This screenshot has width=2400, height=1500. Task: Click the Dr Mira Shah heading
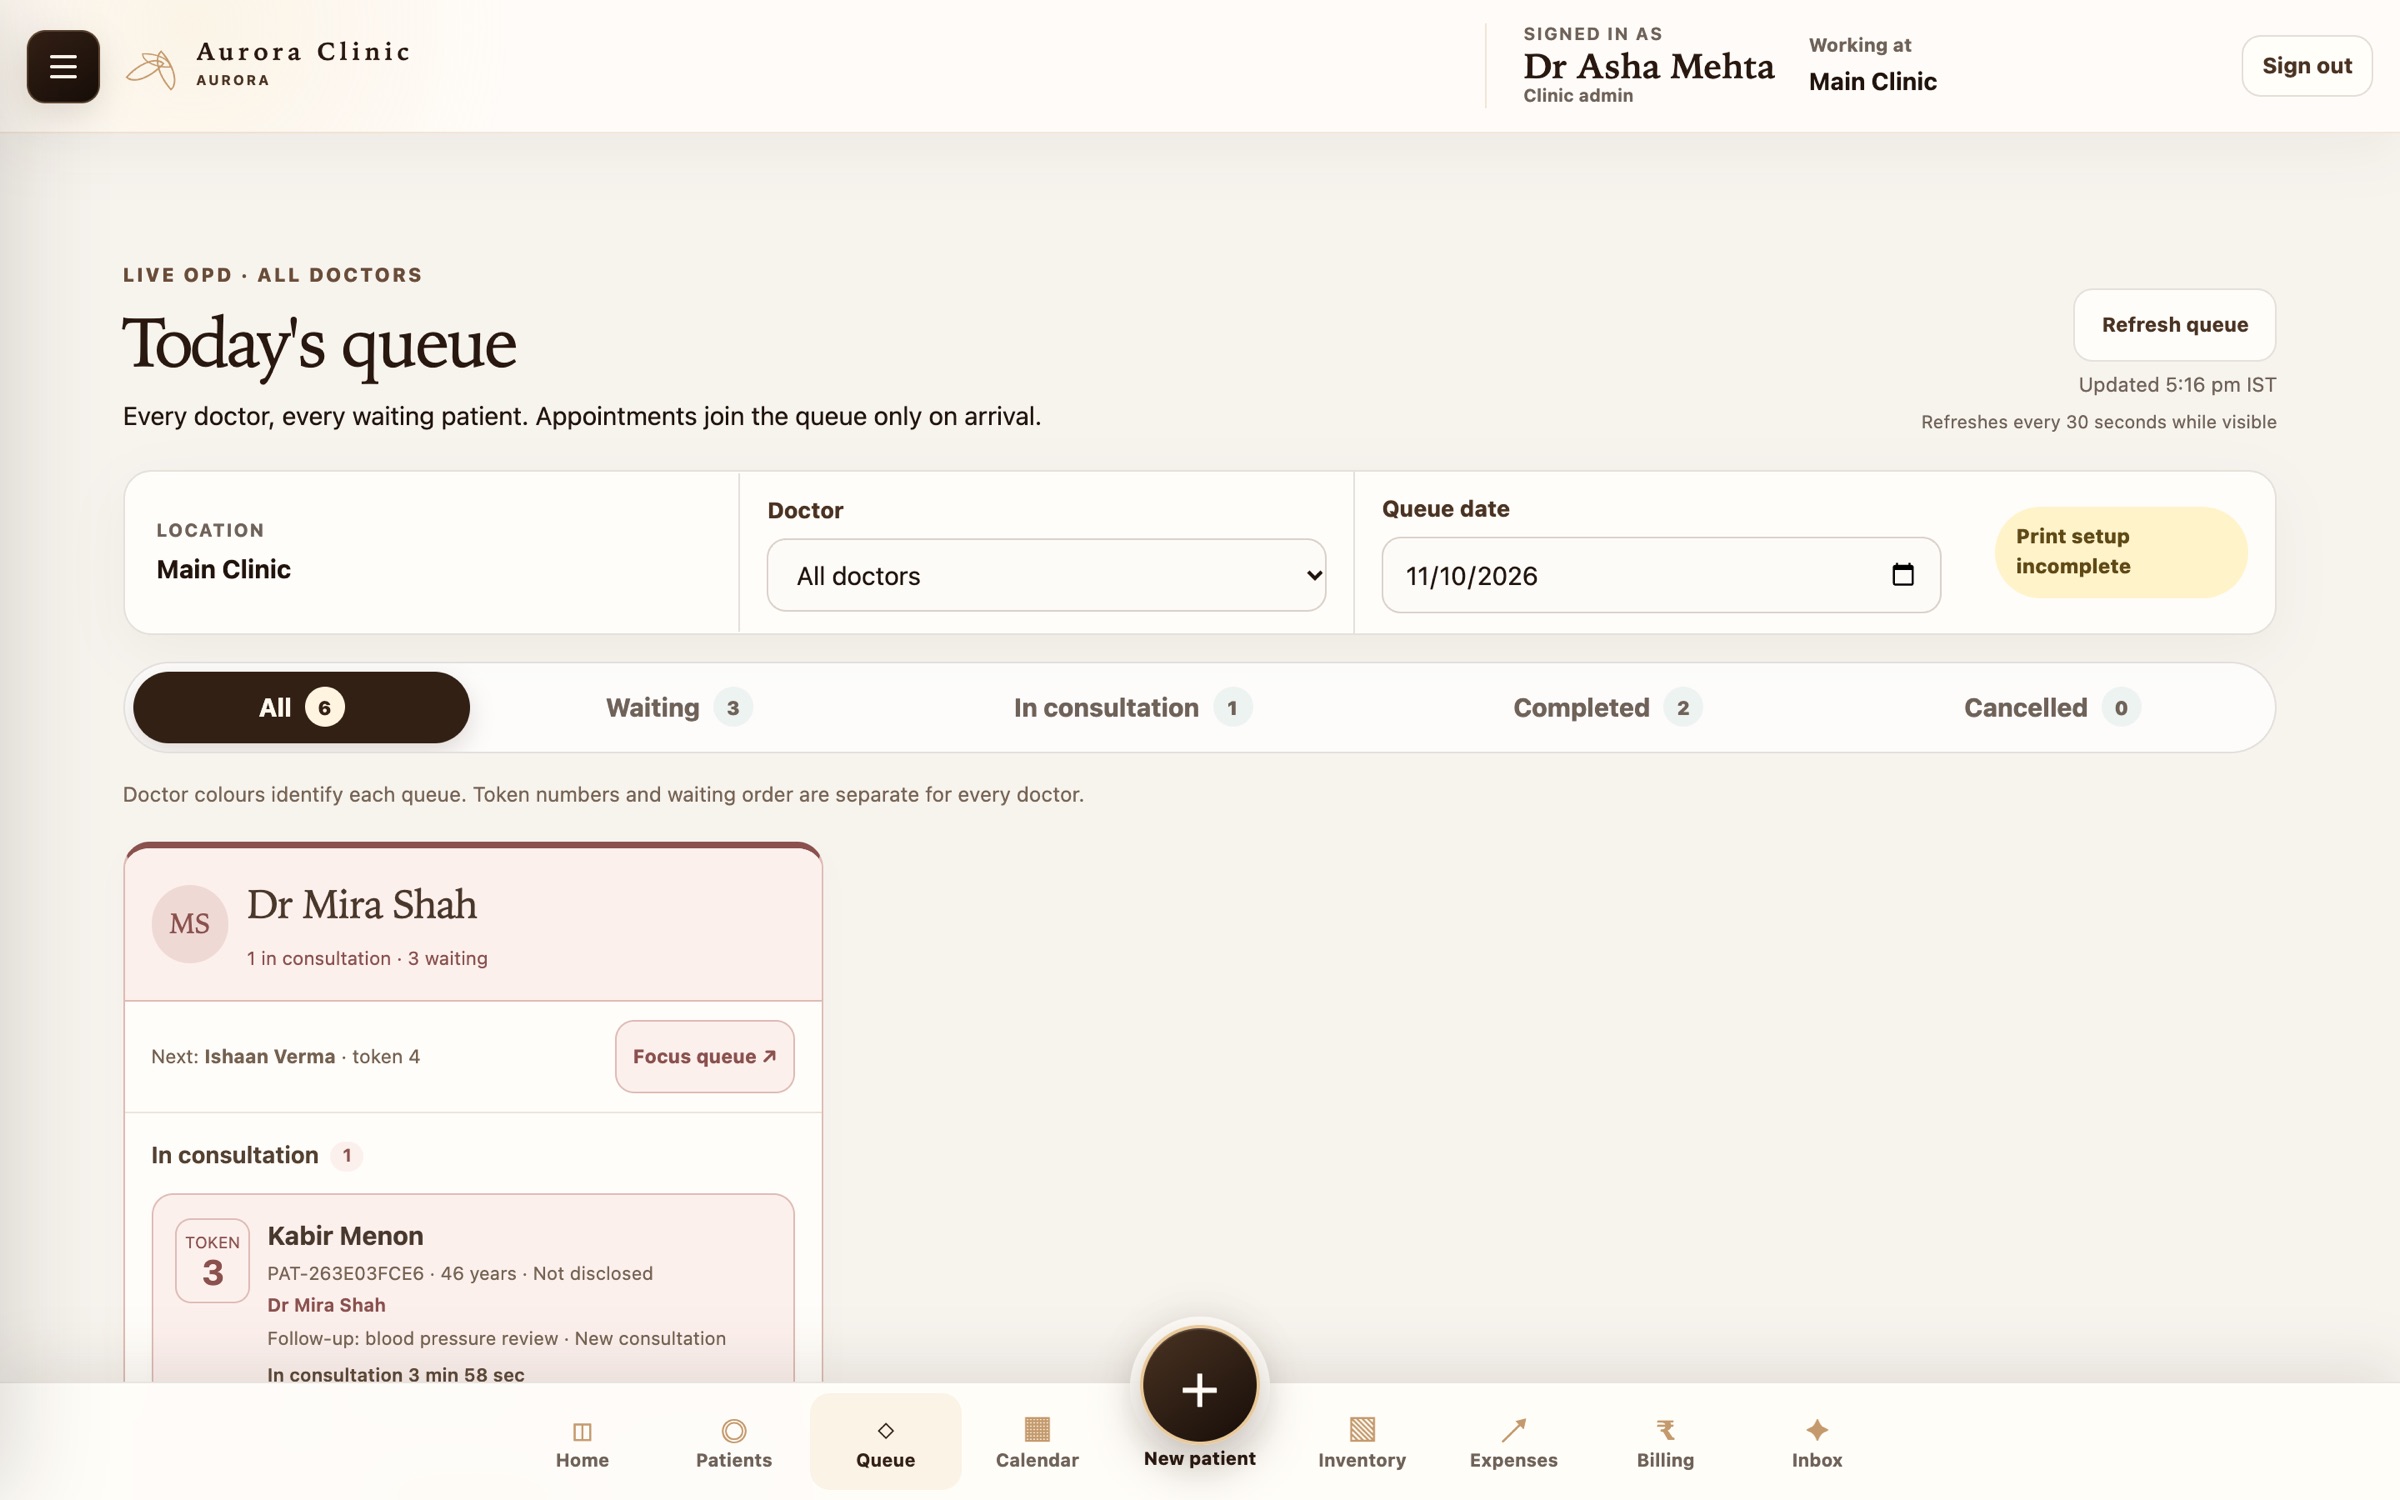tap(362, 905)
